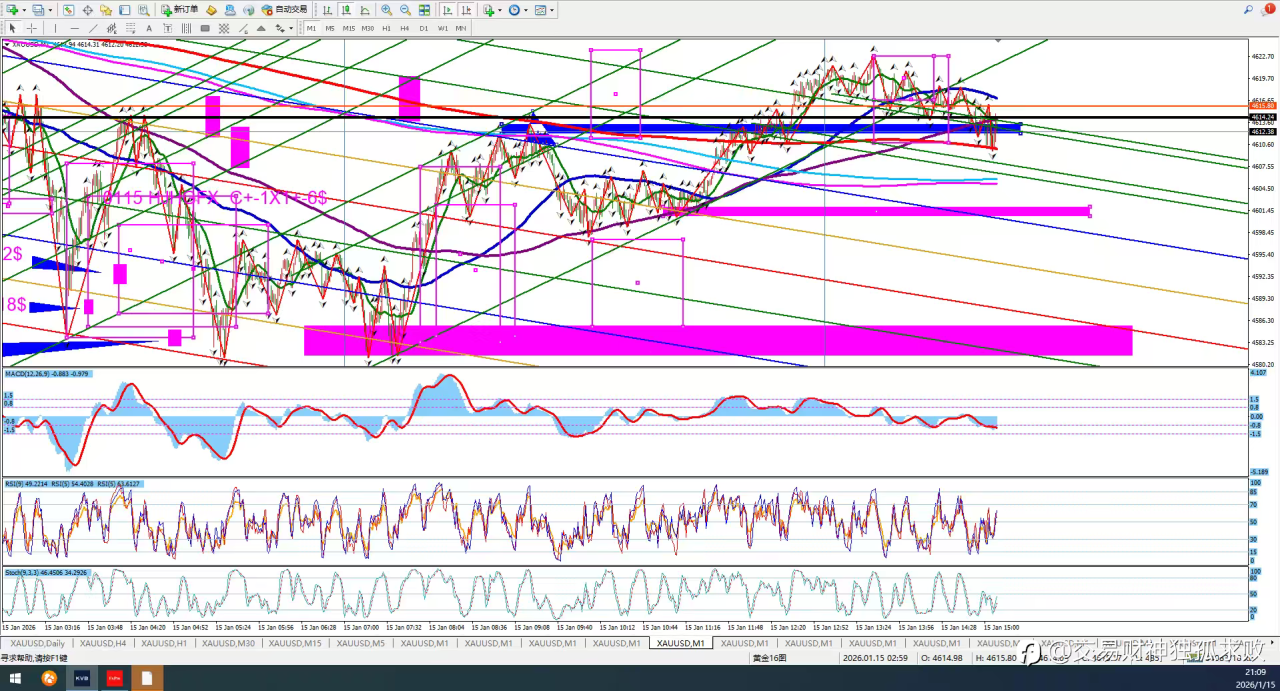Expand the Profiles dropdown arrow
Image resolution: width=1280 pixels, height=691 pixels.
point(50,10)
